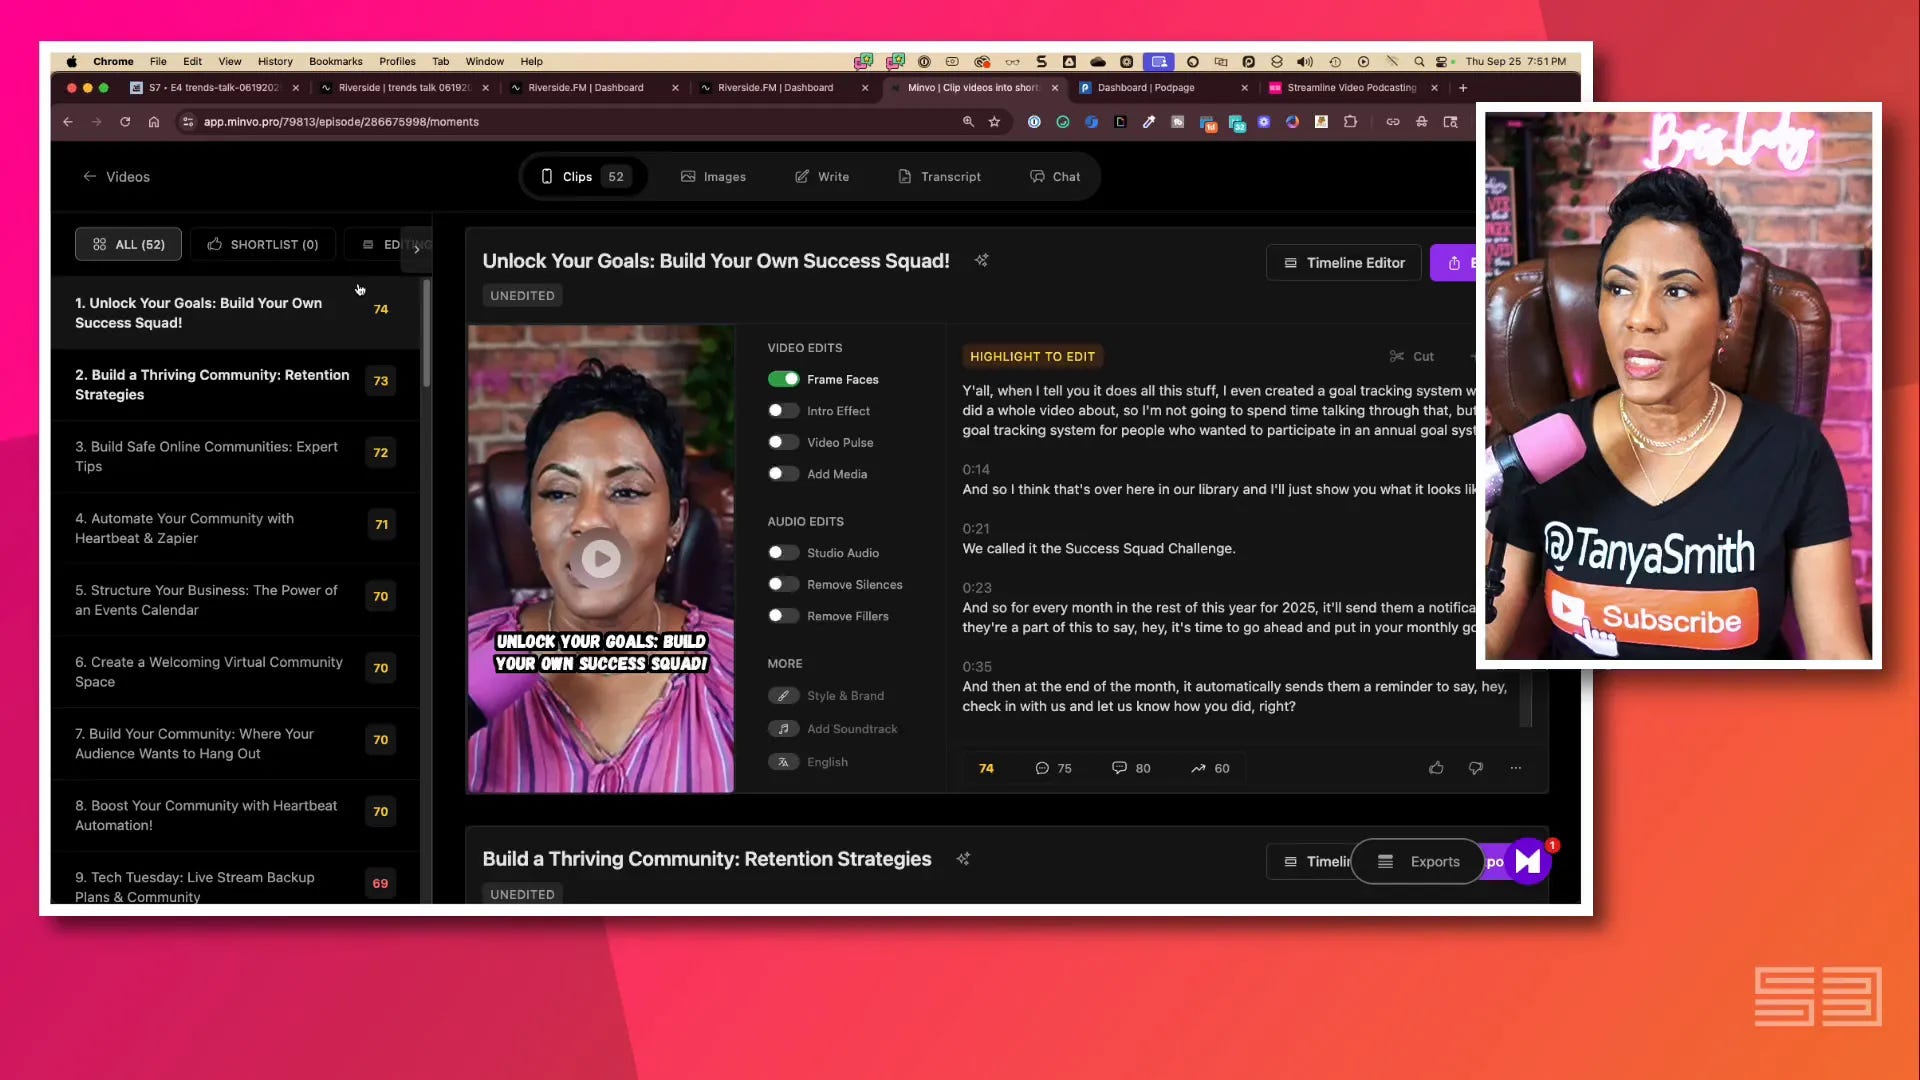Expand filter tabs with right chevron
1920x1080 pixels.
coord(416,250)
